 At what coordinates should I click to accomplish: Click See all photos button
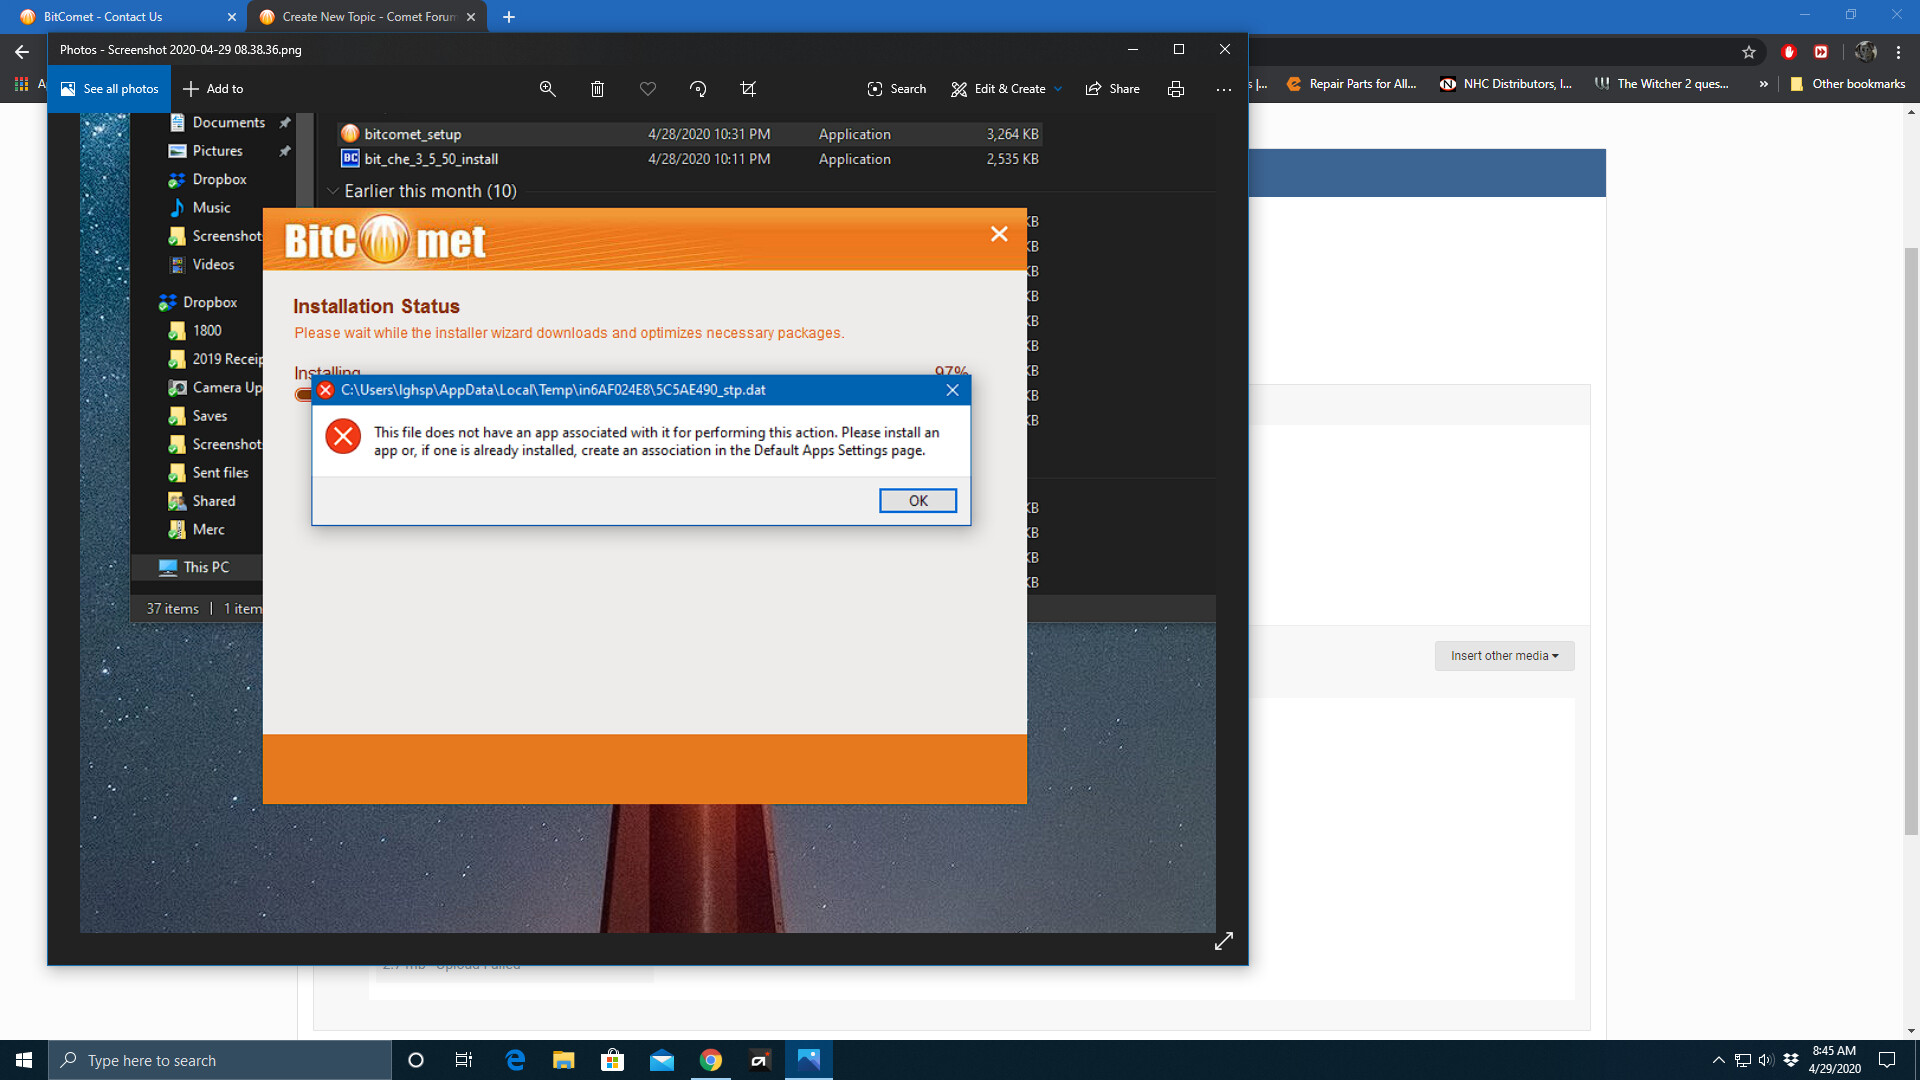pyautogui.click(x=109, y=89)
